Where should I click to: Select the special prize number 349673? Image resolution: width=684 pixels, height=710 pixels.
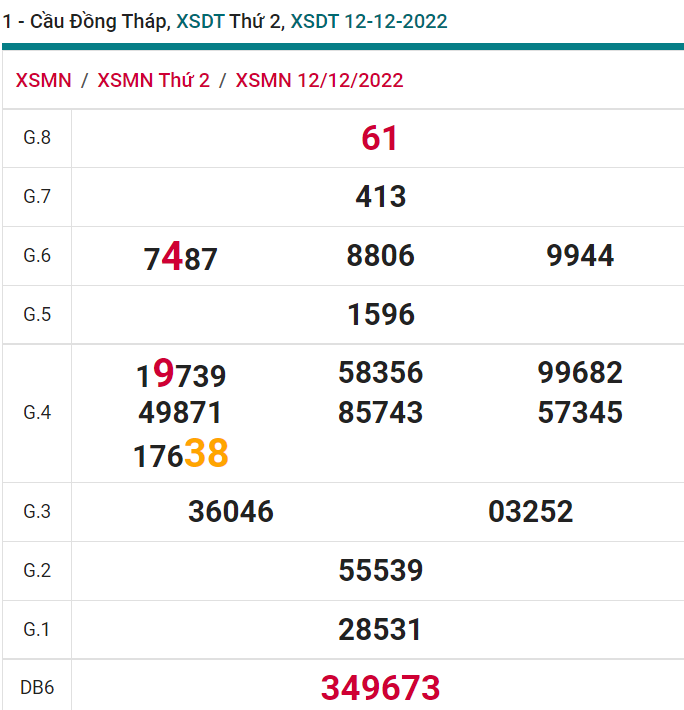tap(380, 688)
